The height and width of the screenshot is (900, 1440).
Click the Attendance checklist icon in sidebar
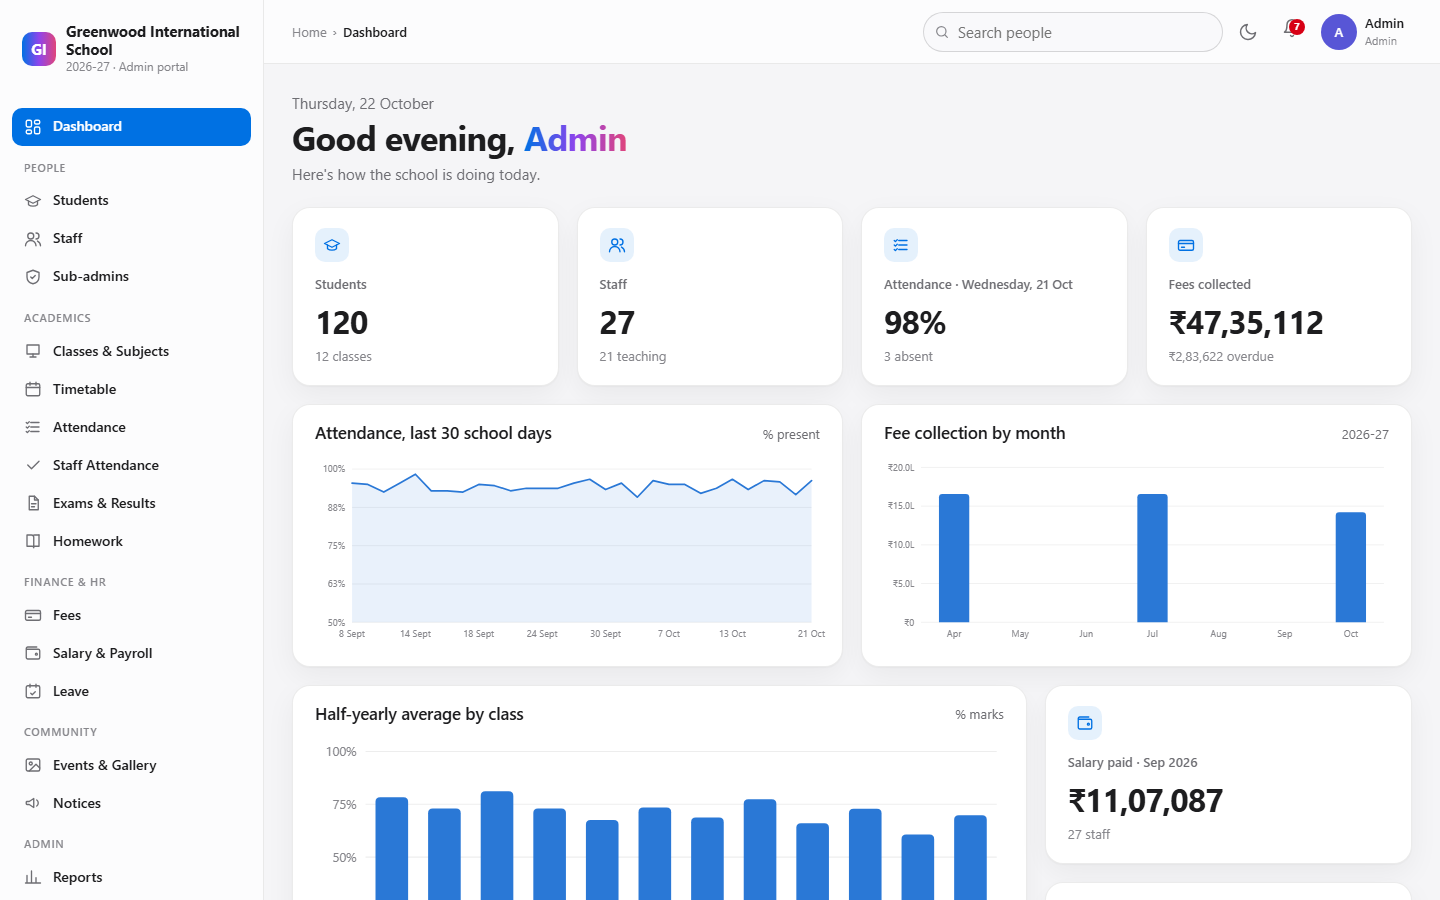coord(33,428)
